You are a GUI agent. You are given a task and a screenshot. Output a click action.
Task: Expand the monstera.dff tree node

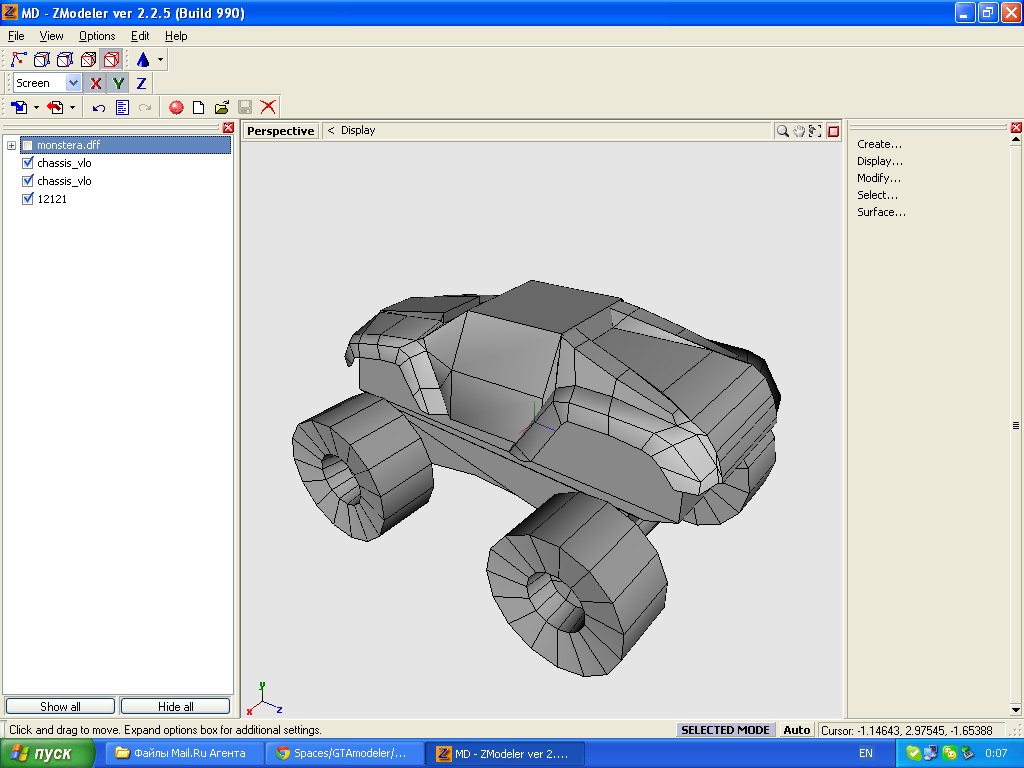point(11,145)
